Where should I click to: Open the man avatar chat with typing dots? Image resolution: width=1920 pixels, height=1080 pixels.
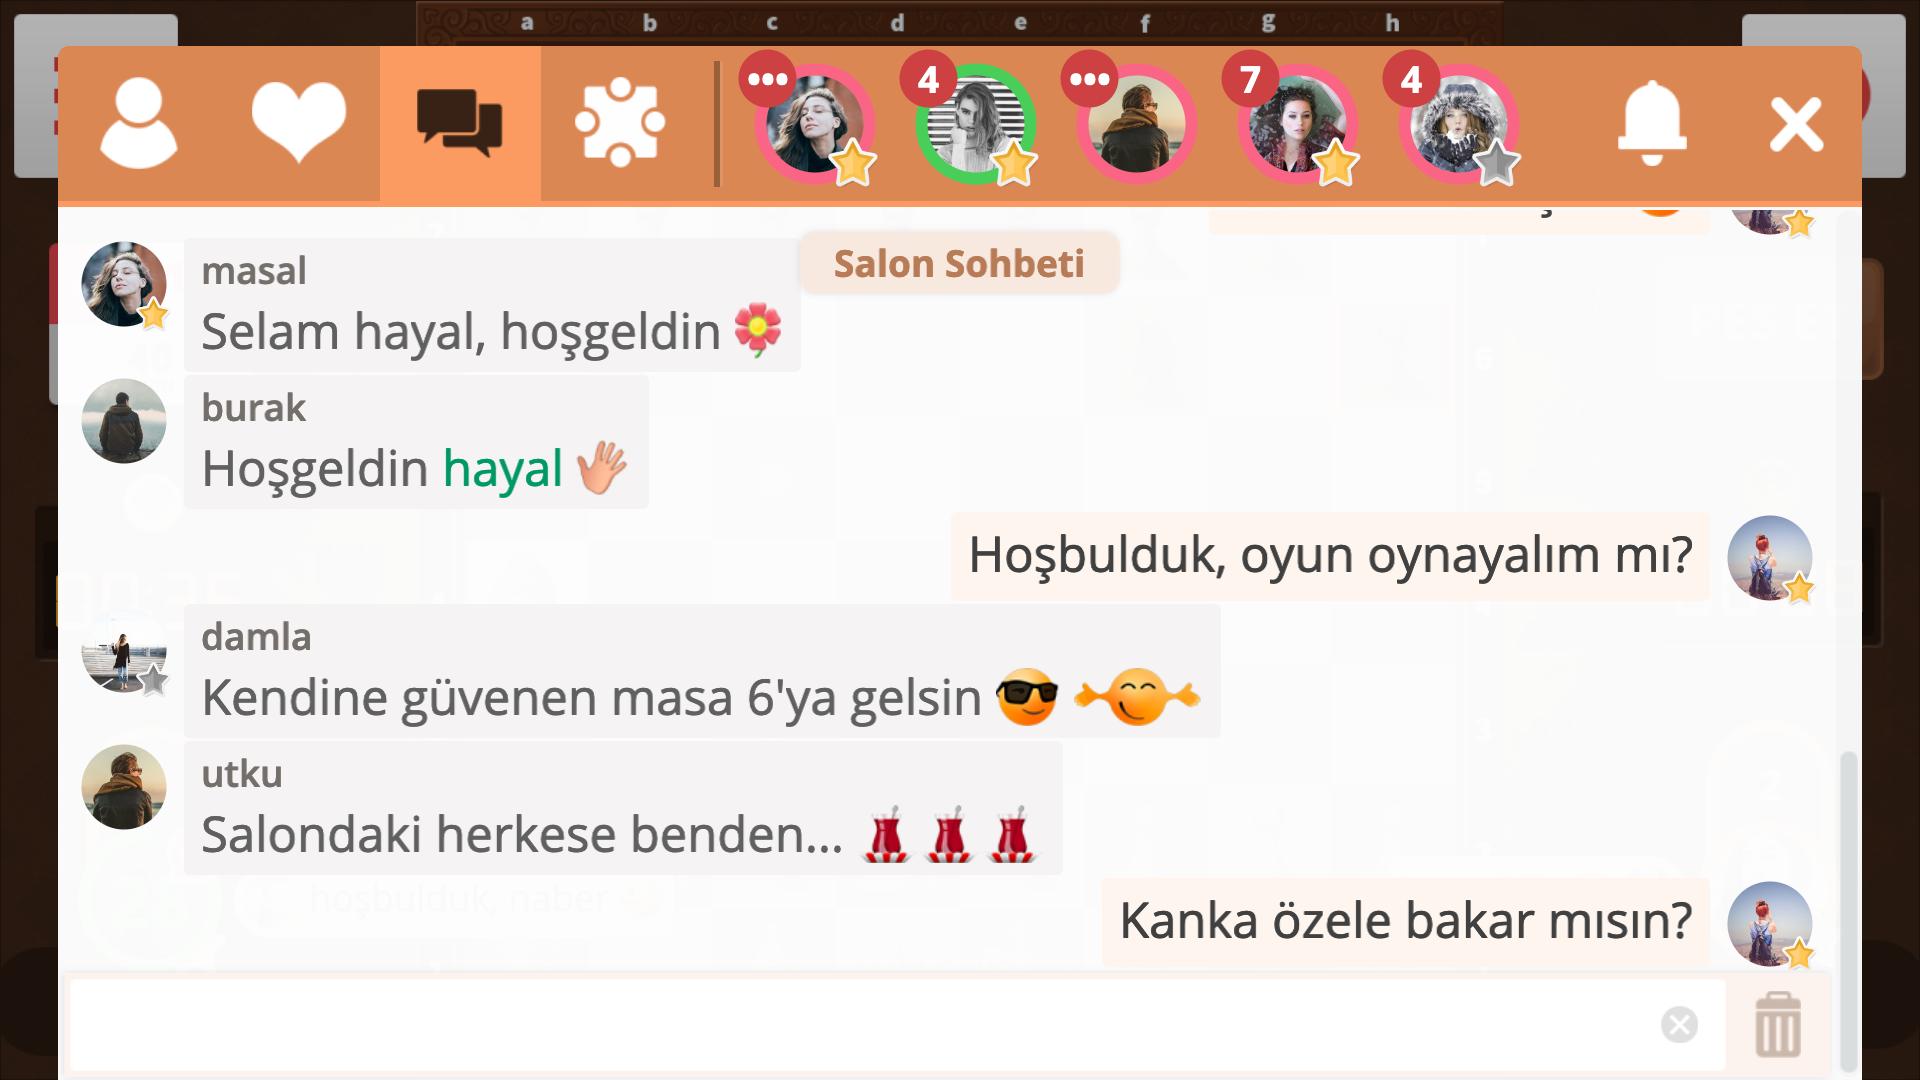[1136, 125]
